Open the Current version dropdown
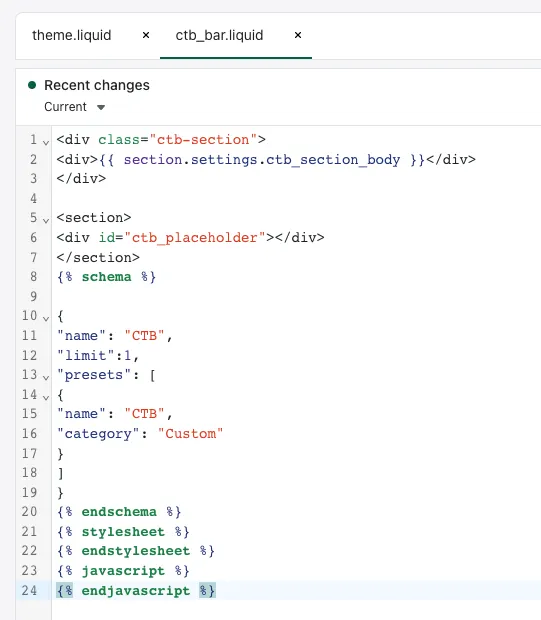Image resolution: width=541 pixels, height=620 pixels. point(75,107)
